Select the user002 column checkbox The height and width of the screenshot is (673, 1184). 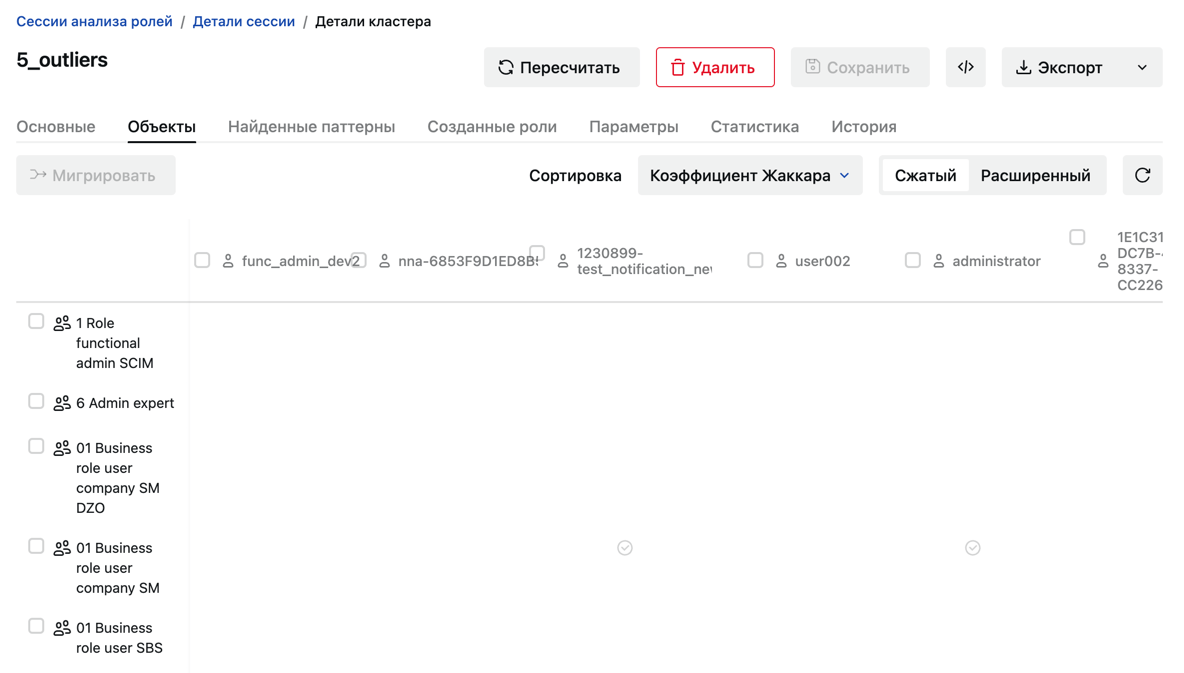(755, 261)
